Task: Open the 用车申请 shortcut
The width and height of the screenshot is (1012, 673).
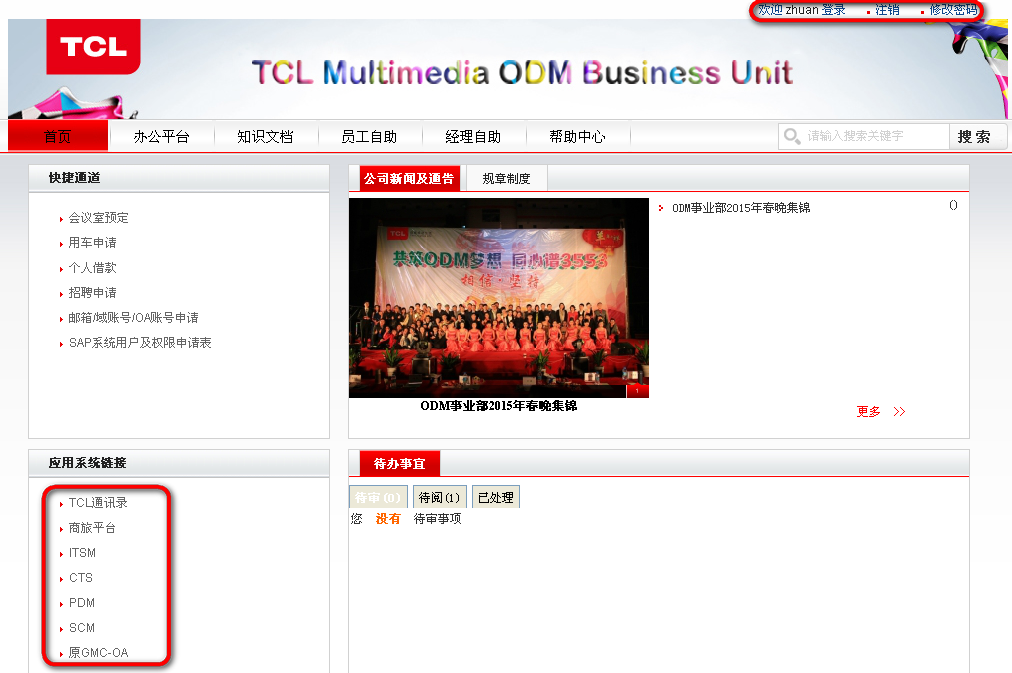Action: pos(92,243)
